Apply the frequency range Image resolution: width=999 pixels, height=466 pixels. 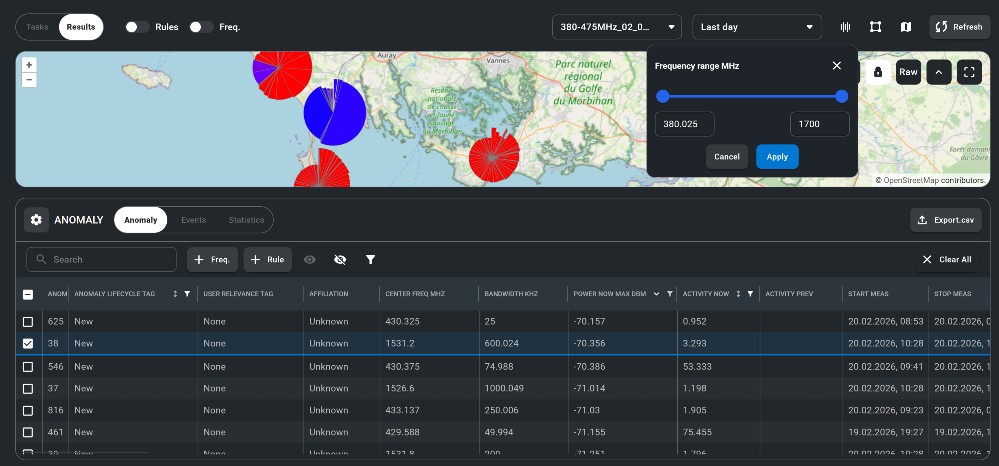[777, 157]
